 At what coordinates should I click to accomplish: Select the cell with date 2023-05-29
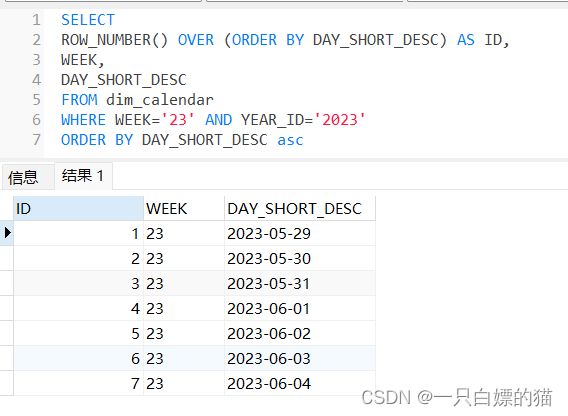[300, 233]
